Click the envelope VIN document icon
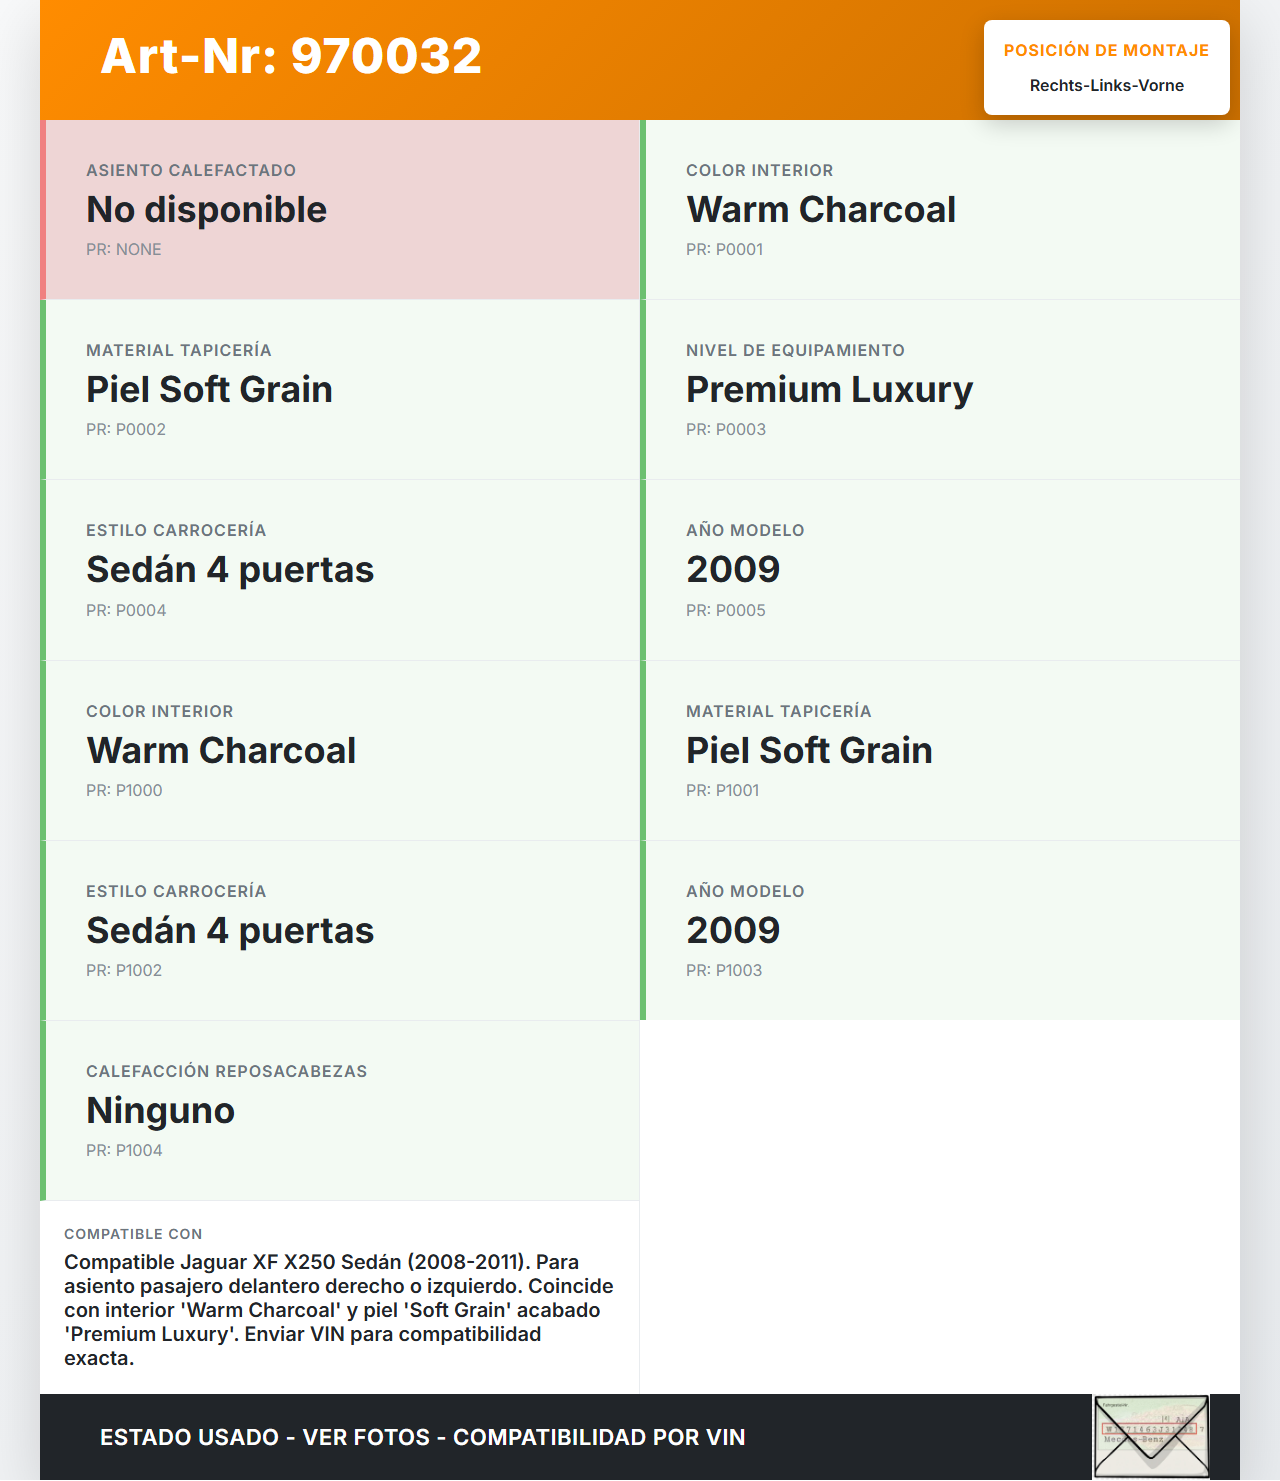 tap(1151, 1436)
